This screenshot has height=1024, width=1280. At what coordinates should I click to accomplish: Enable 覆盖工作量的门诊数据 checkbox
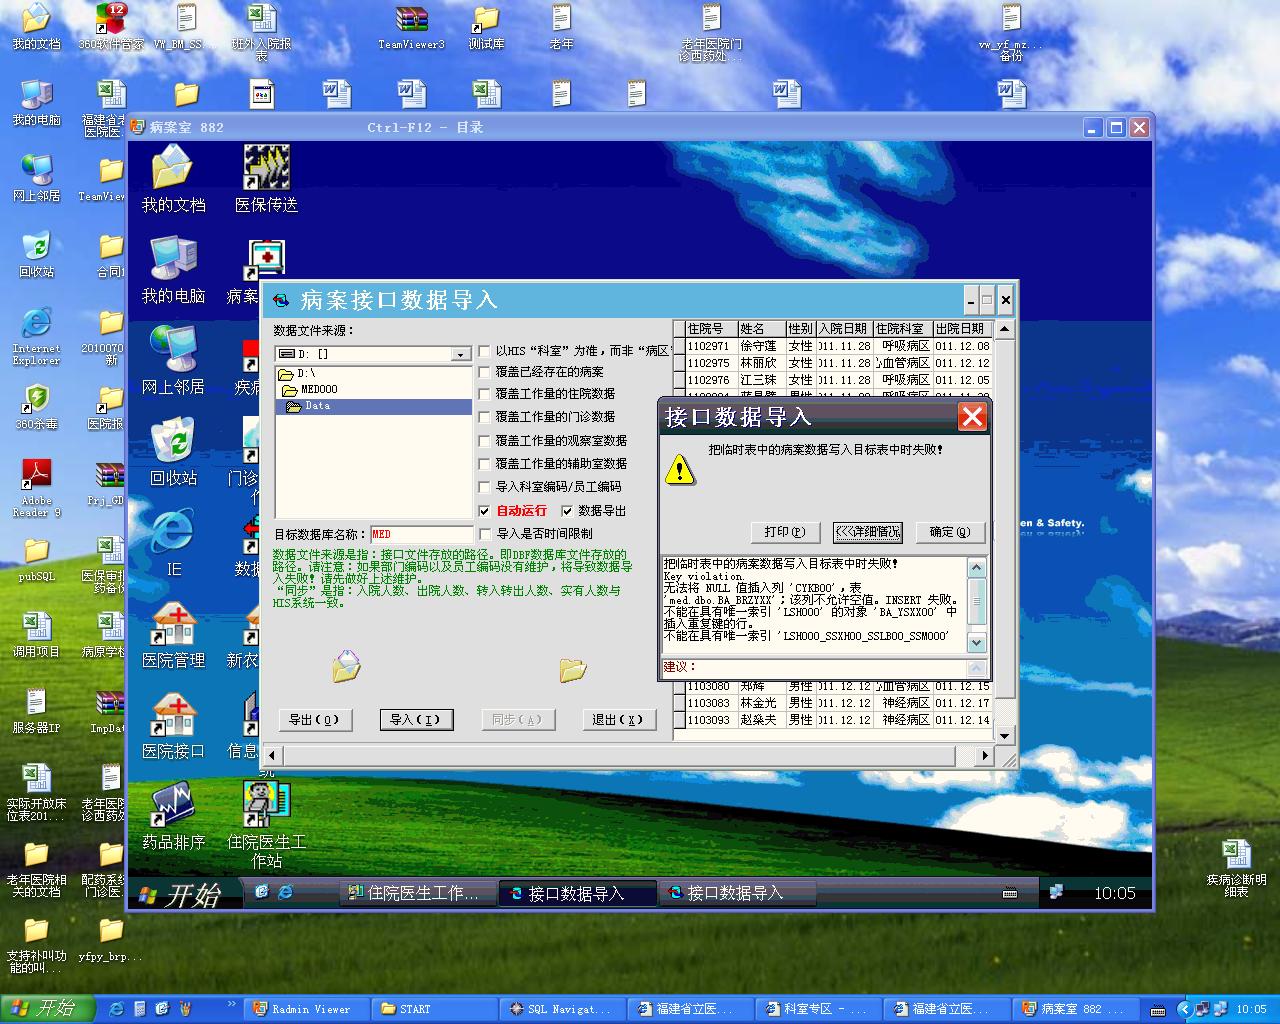coord(485,417)
